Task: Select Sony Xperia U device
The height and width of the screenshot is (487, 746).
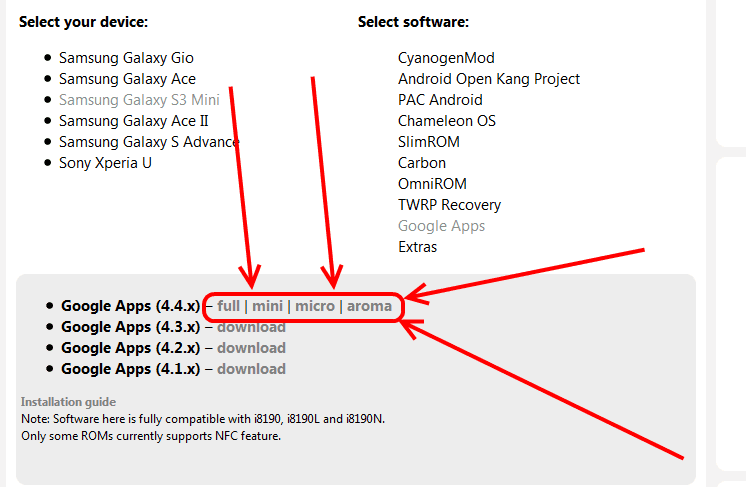Action: (105, 163)
